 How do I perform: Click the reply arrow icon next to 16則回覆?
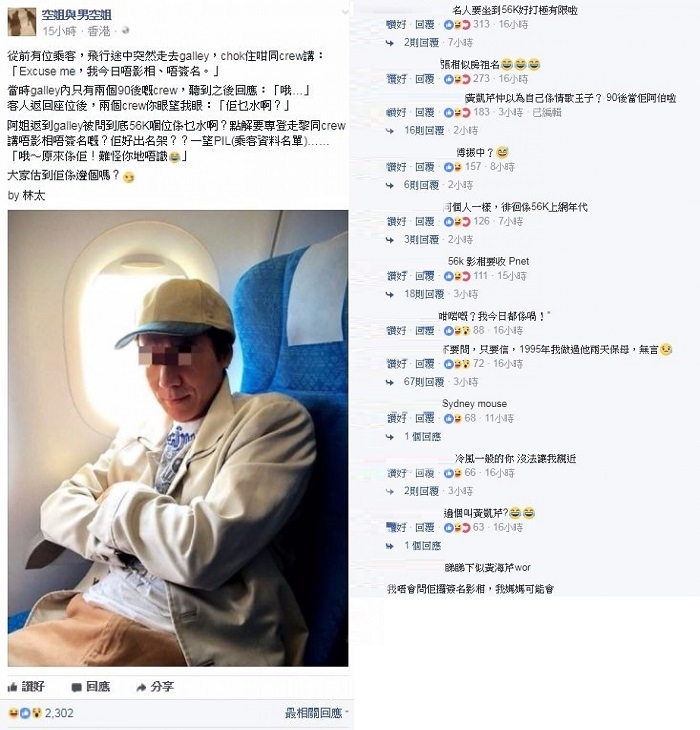coord(390,131)
